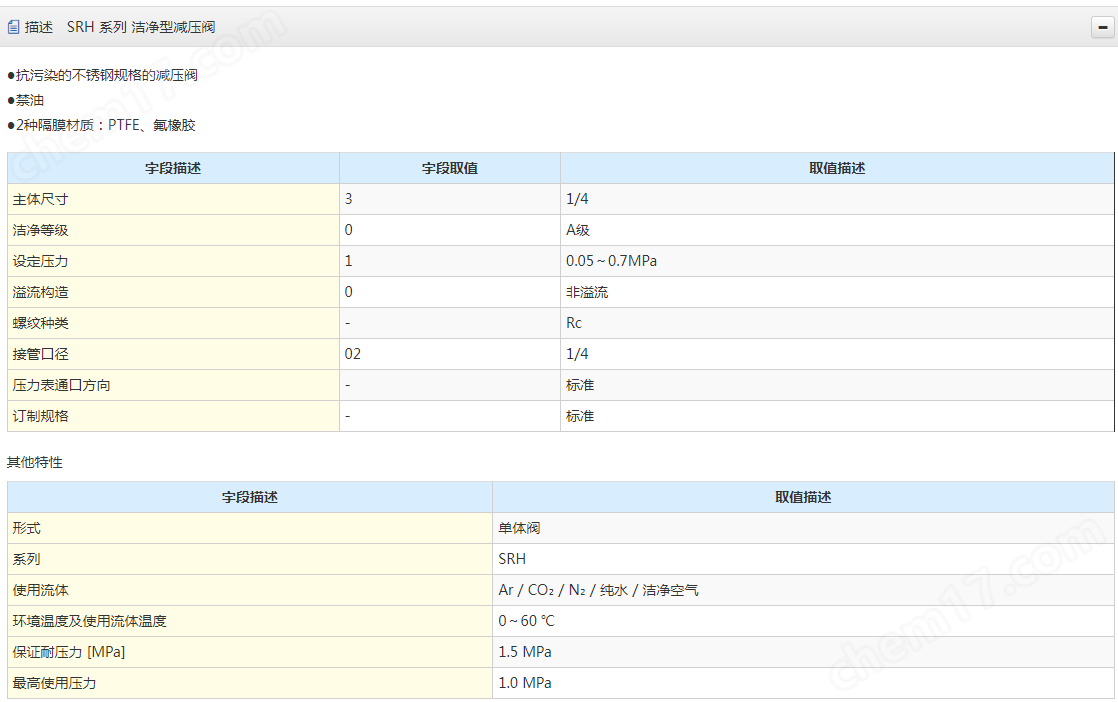Select the Rc value cell
This screenshot has width=1118, height=702.
coord(837,324)
